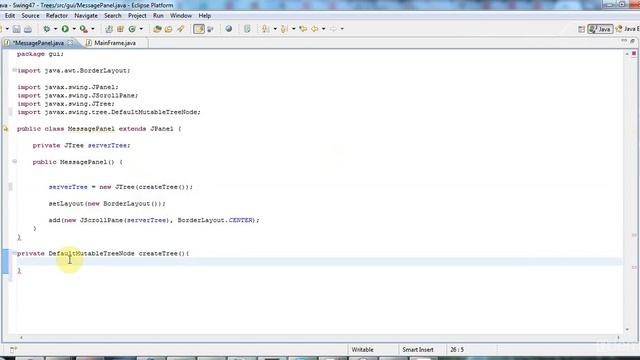The image size is (640, 360).
Task: Open the Source menu
Action: 30,16
